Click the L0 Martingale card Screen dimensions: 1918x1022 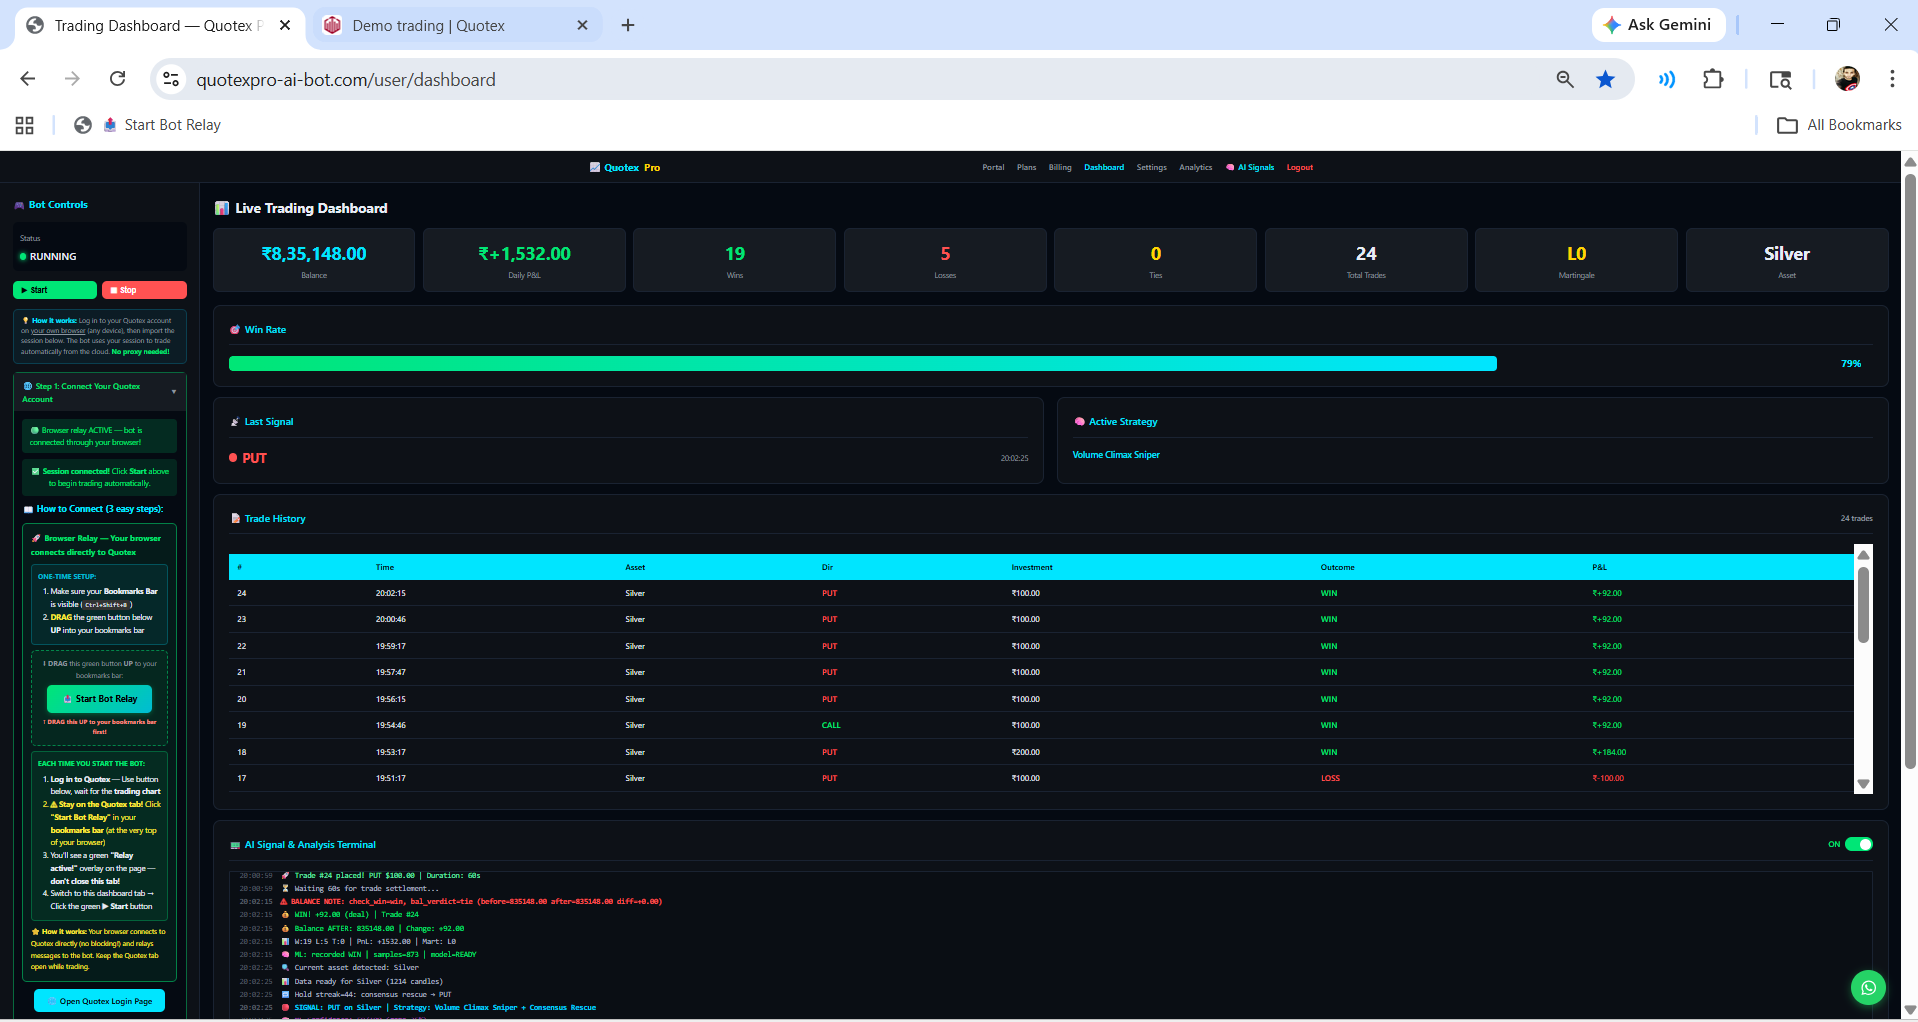pos(1576,260)
